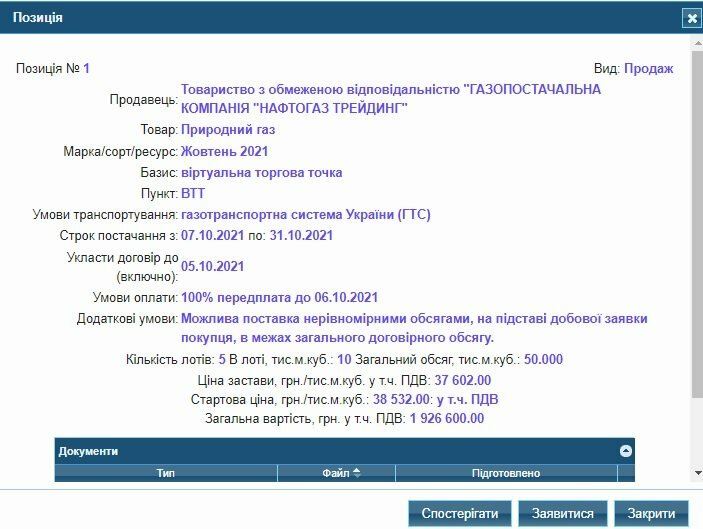This screenshot has height=529, width=703.
Task: Click the Заявитися button
Action: pyautogui.click(x=563, y=513)
